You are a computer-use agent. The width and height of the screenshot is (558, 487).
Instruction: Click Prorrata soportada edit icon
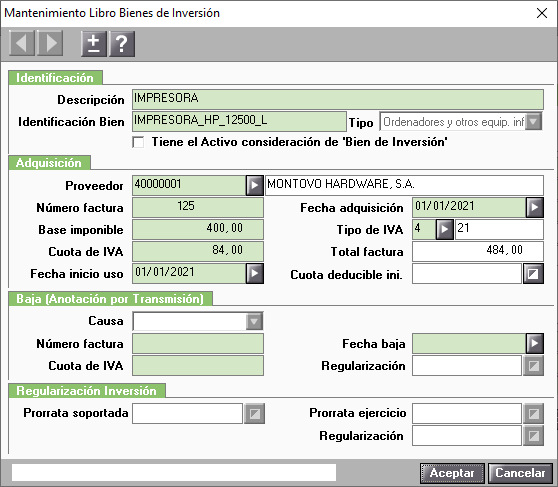[254, 413]
